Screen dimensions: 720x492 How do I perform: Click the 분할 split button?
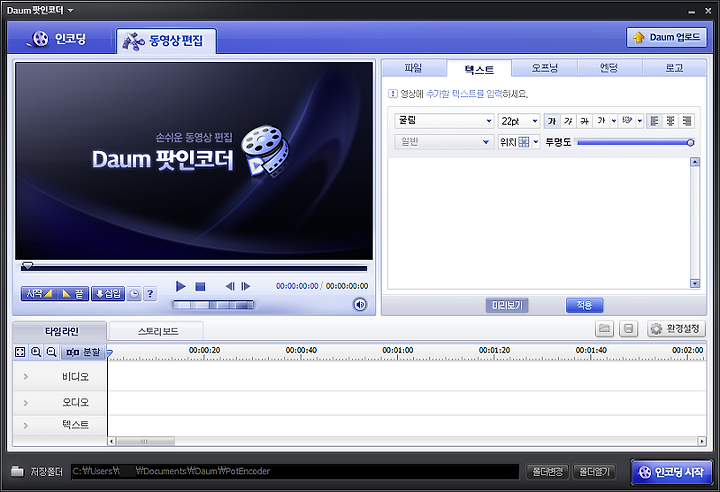[x=83, y=352]
